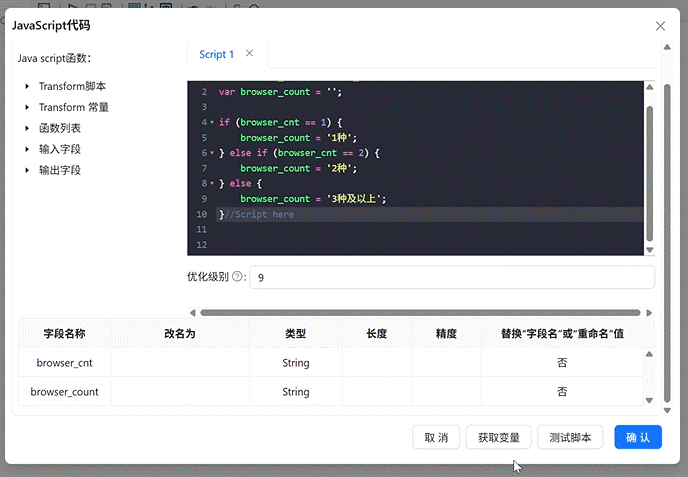Image resolution: width=688 pixels, height=477 pixels.
Task: Click the dialog vertical scrollbar thumb
Action: click(667, 244)
